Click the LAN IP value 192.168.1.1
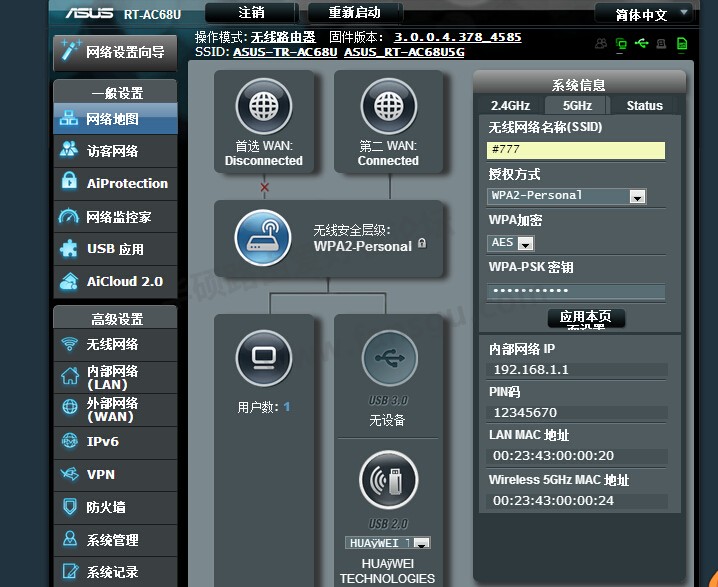 pos(531,370)
